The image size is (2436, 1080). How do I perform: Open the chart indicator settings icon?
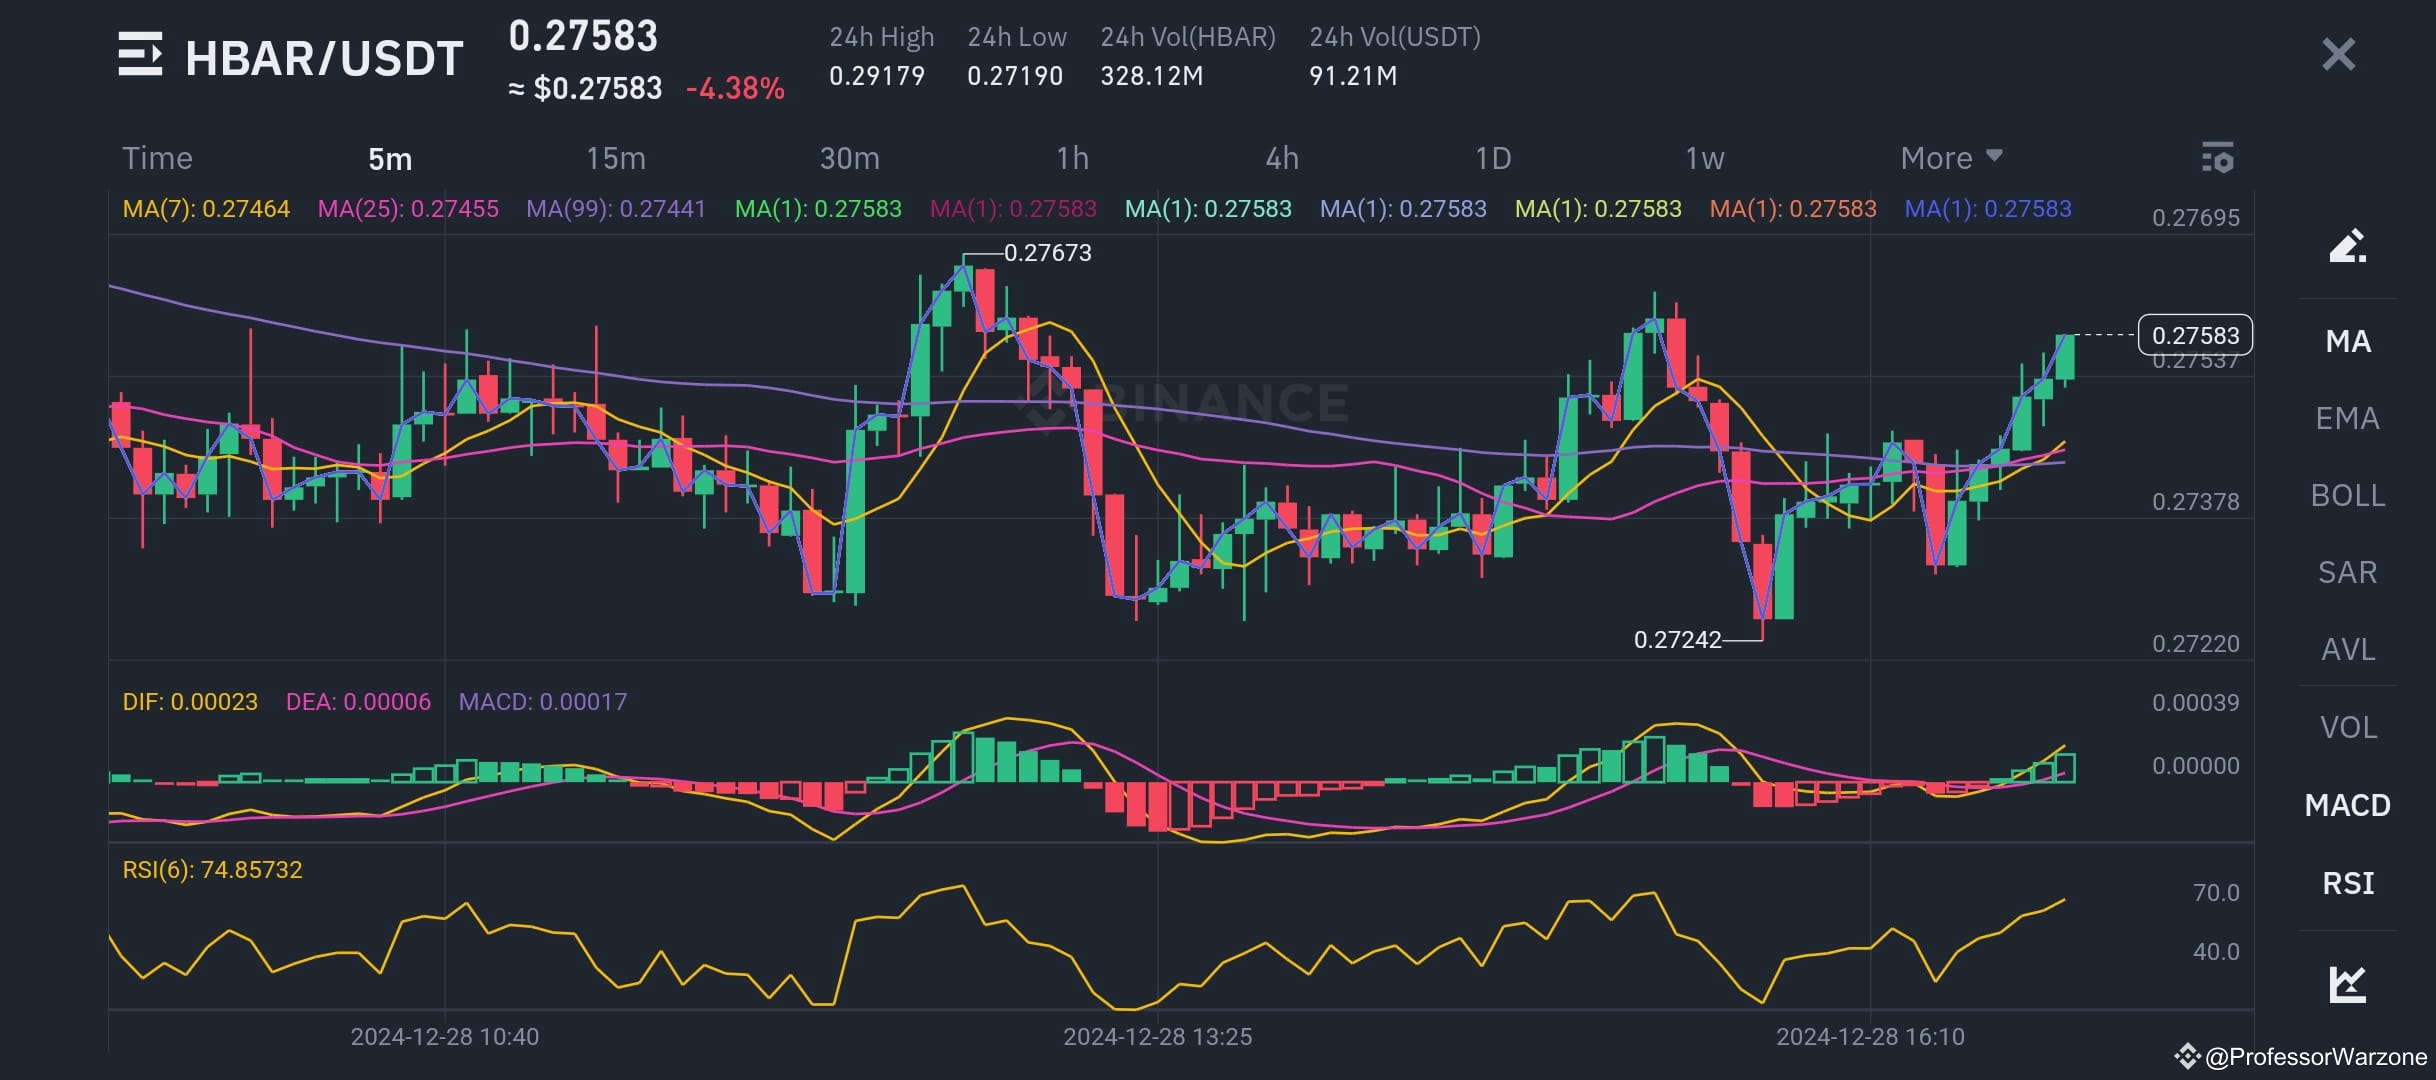tap(2217, 158)
